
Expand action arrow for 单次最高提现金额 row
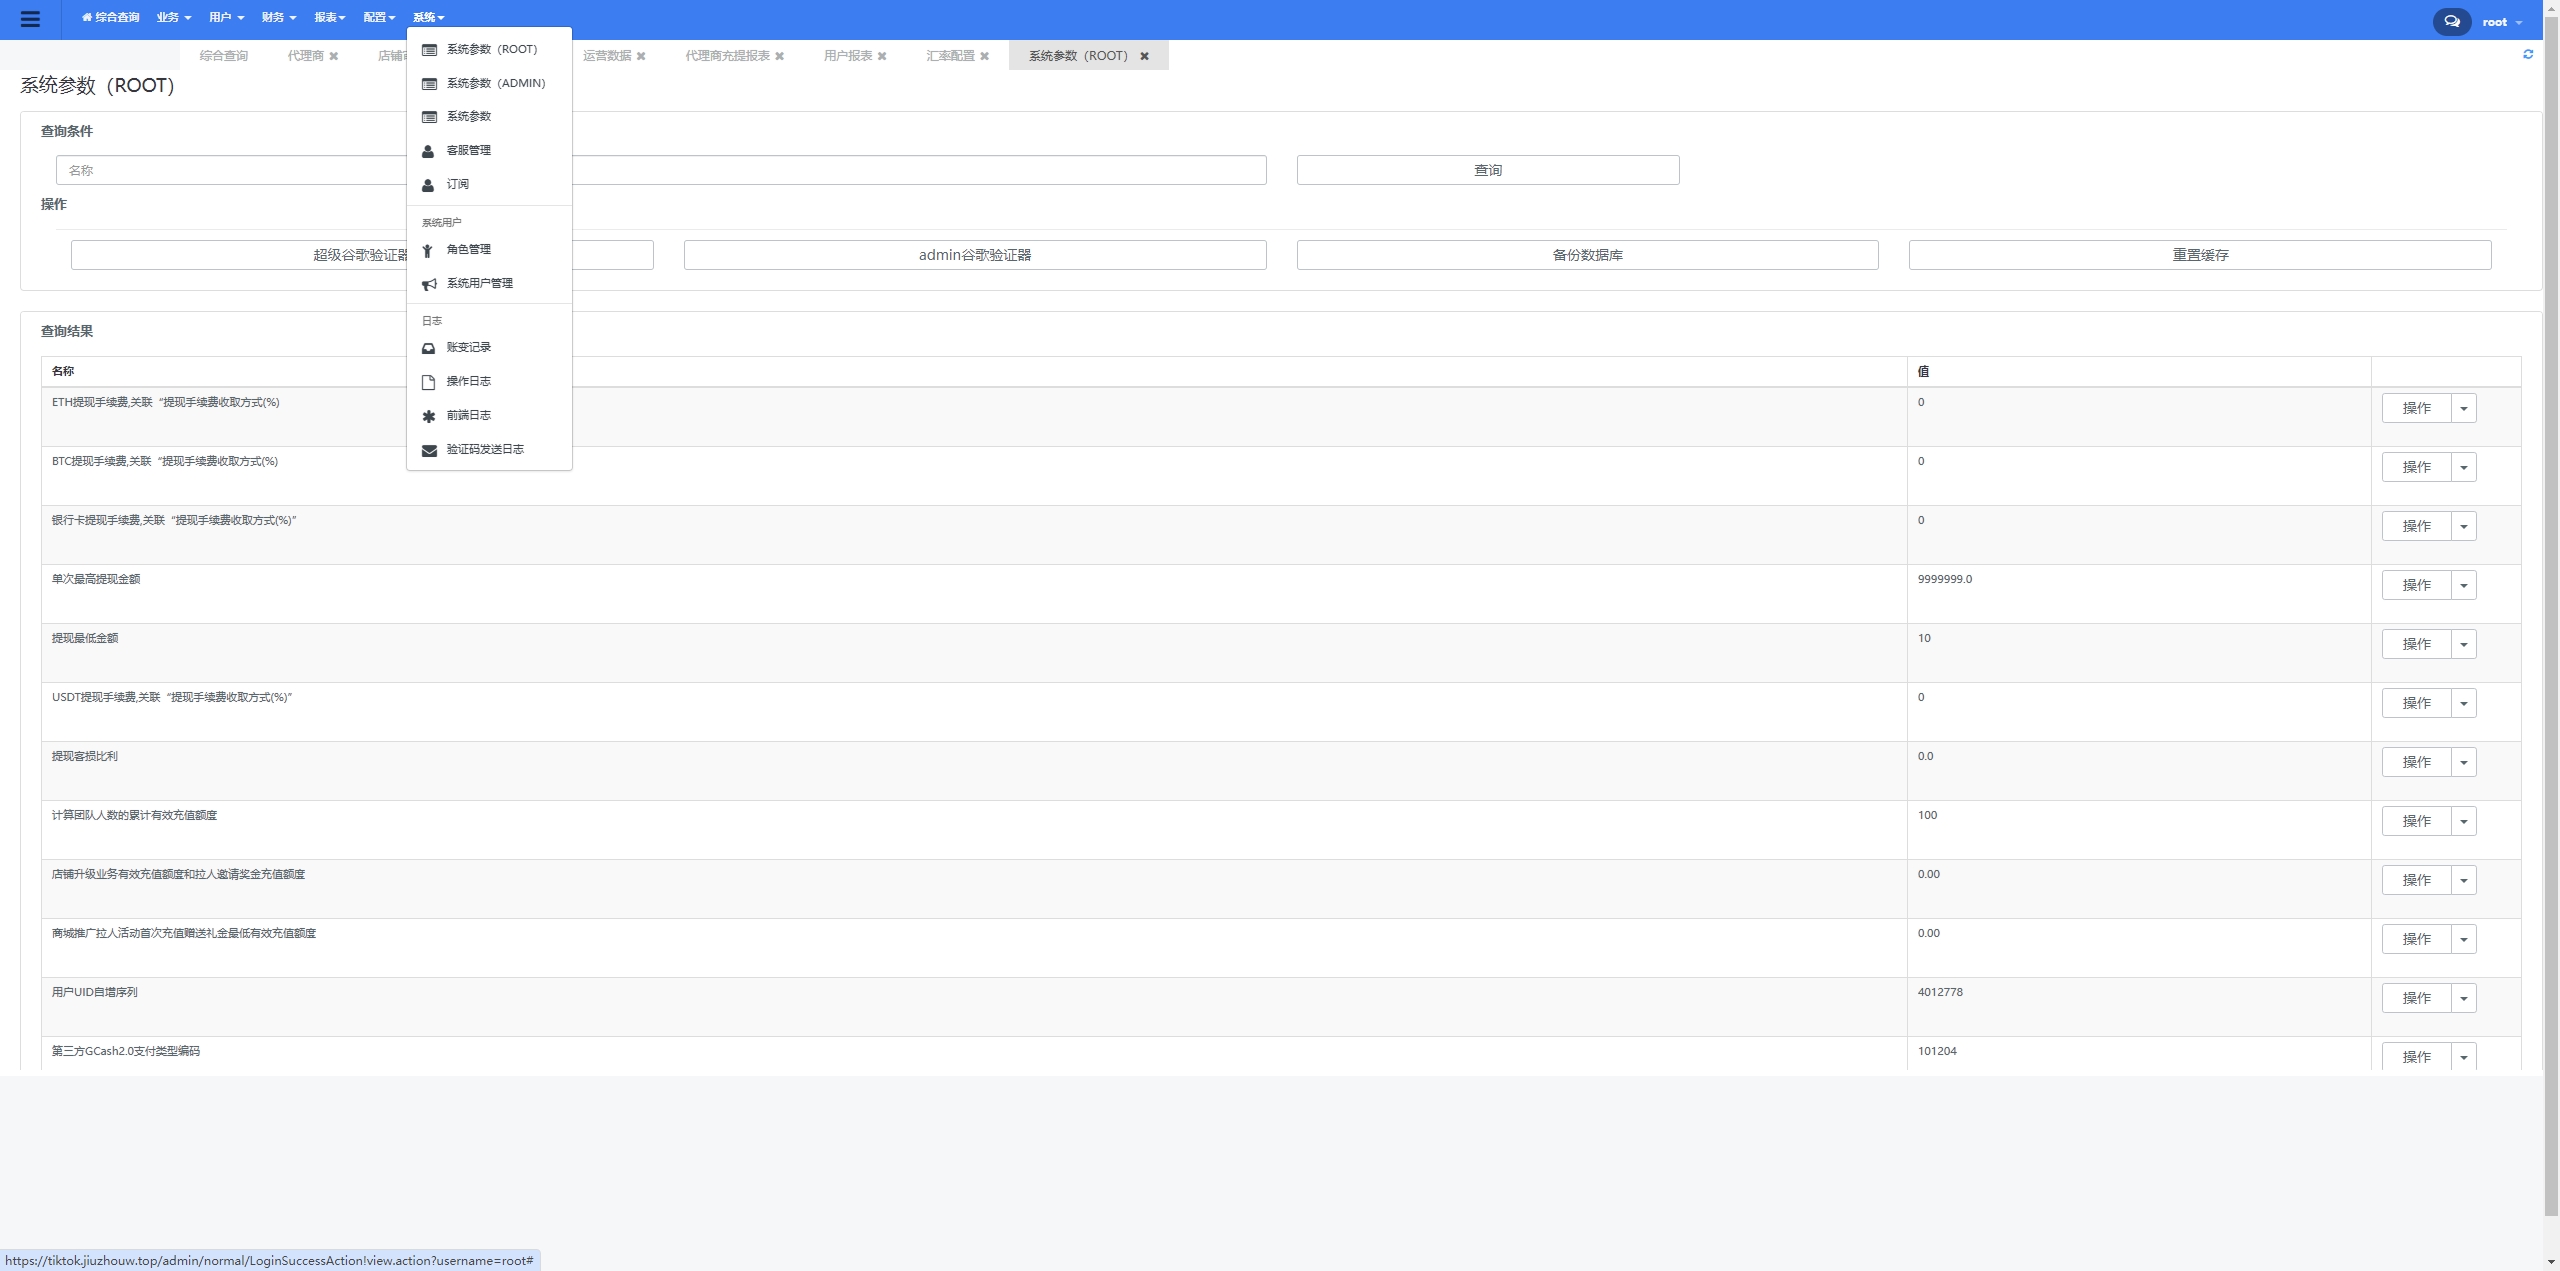click(x=2464, y=585)
